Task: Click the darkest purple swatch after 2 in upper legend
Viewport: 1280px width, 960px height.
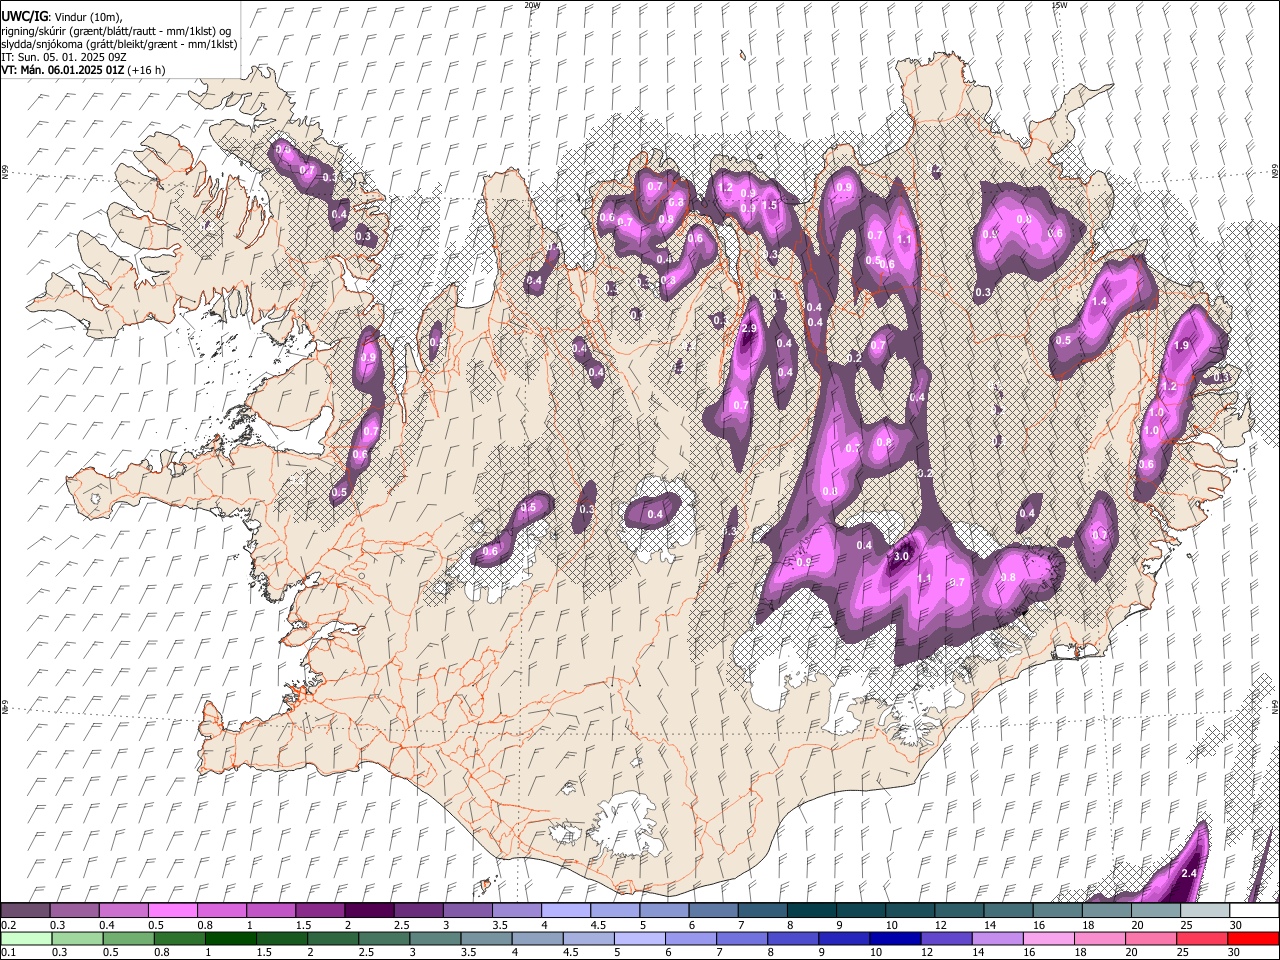Action: (x=369, y=911)
